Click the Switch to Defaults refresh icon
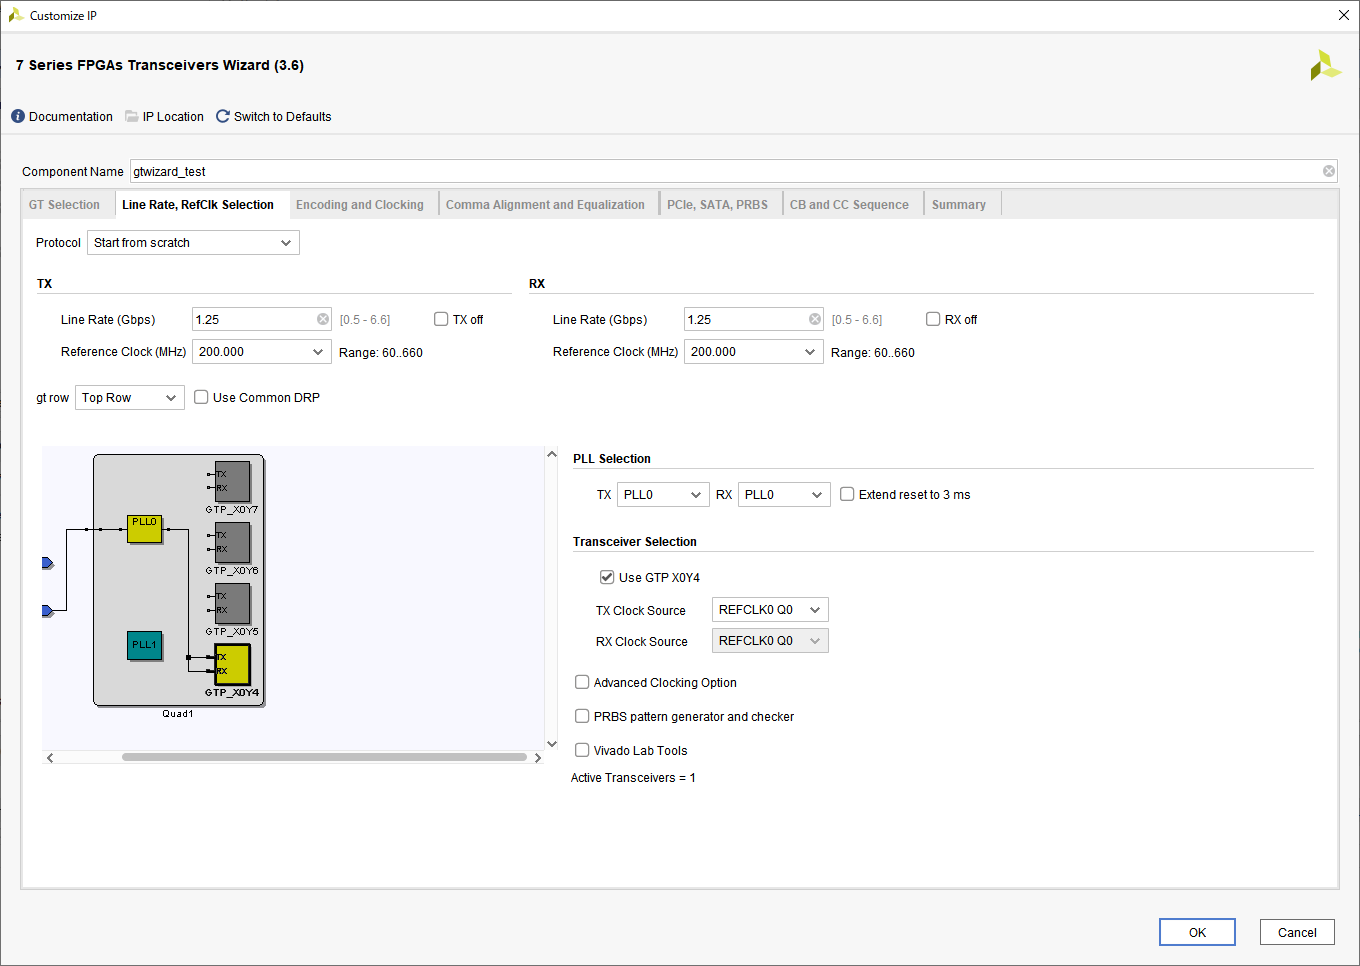This screenshot has width=1360, height=966. [223, 117]
